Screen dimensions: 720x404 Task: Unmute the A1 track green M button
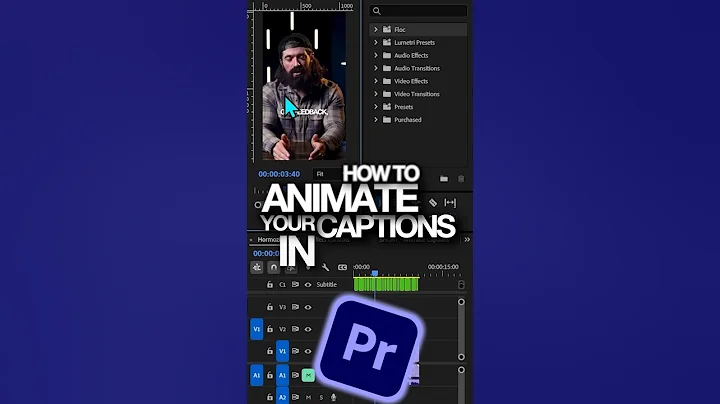[x=308, y=375]
